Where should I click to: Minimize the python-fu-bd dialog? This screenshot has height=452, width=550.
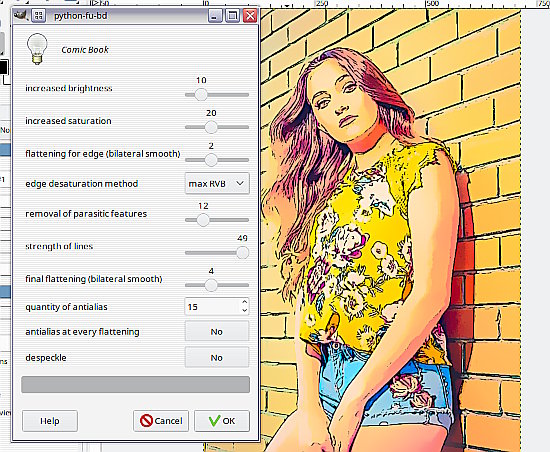click(215, 16)
